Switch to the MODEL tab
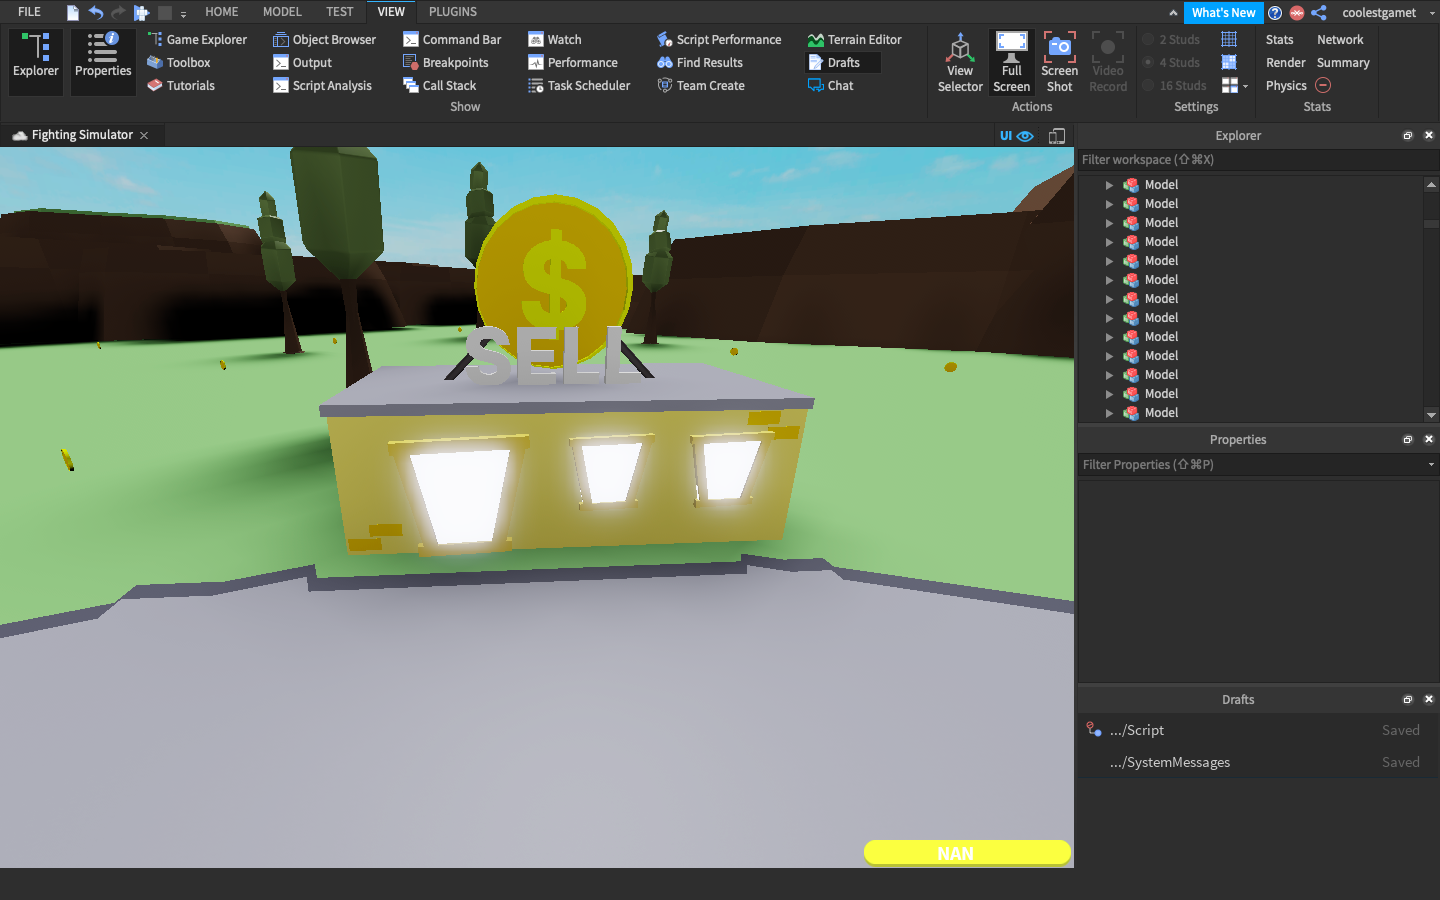The image size is (1440, 900). tap(282, 12)
